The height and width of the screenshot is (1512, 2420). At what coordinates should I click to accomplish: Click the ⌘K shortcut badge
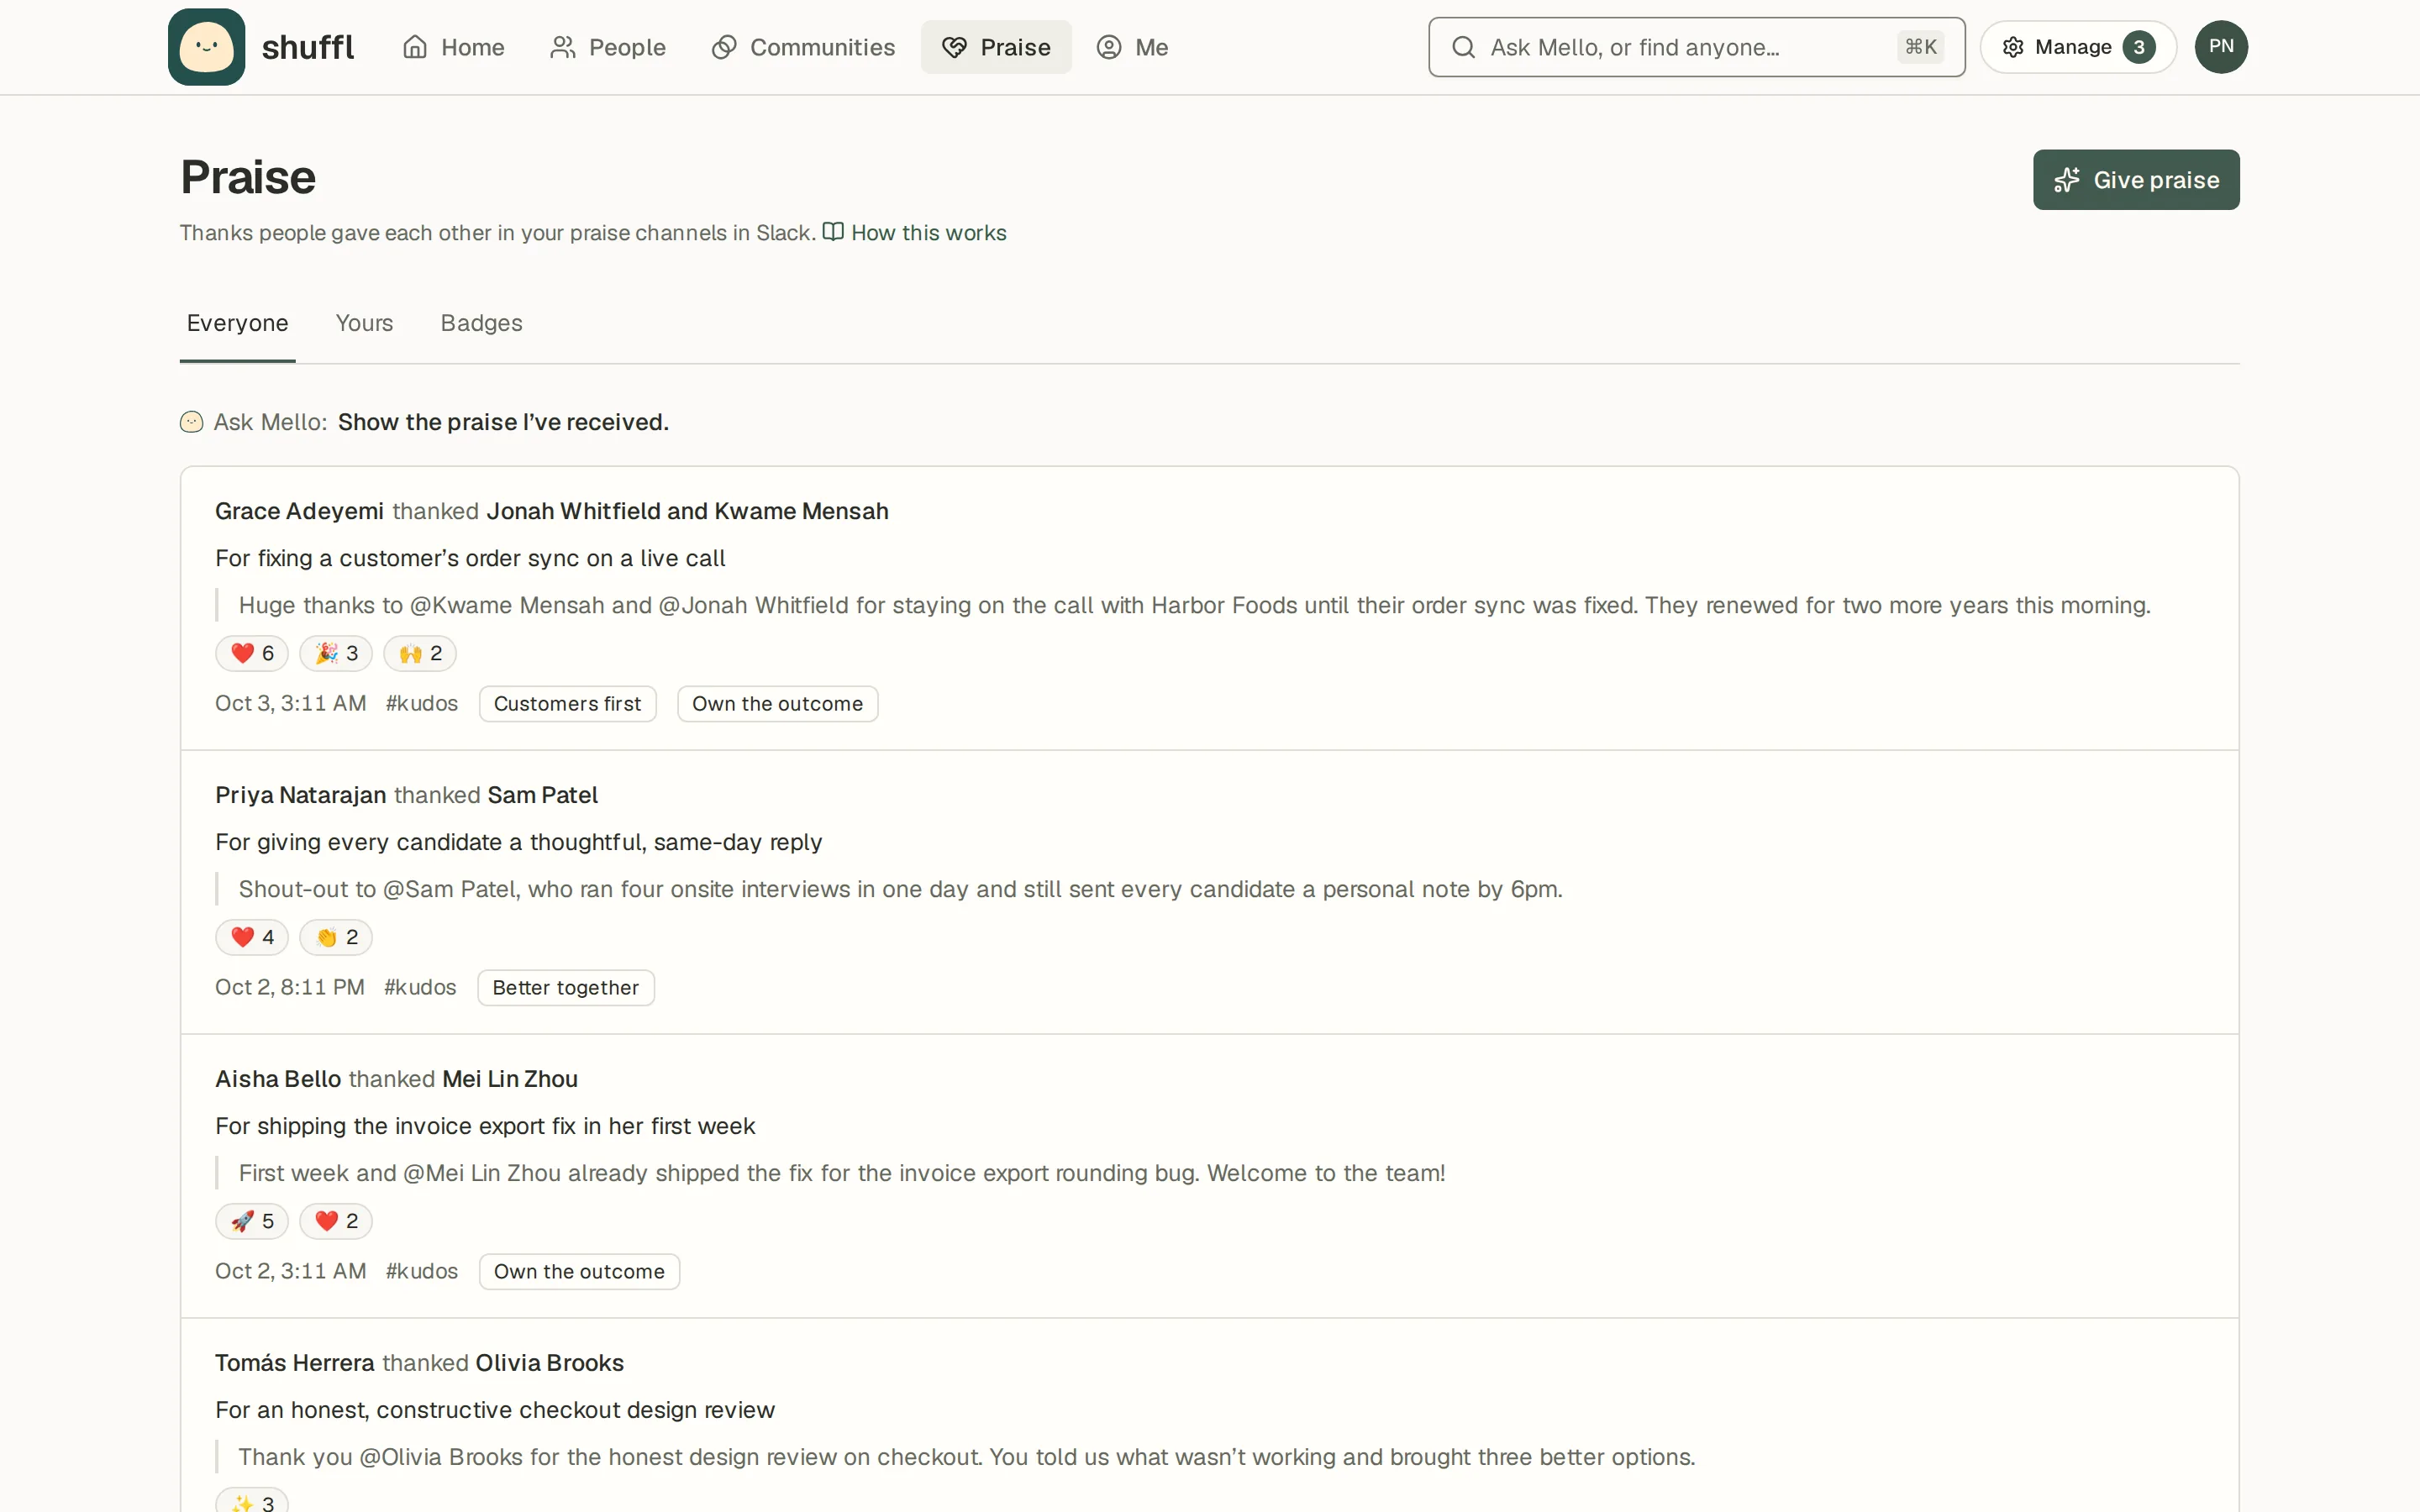(1920, 47)
